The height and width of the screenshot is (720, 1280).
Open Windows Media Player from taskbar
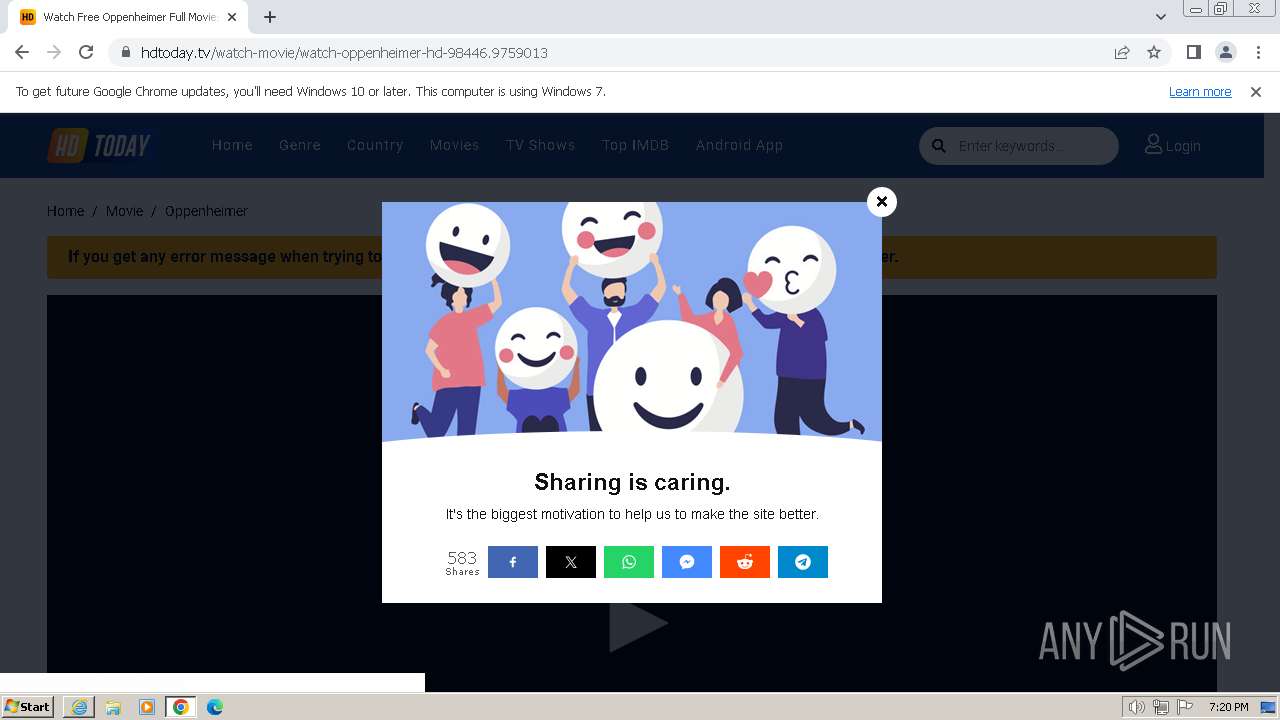147,707
